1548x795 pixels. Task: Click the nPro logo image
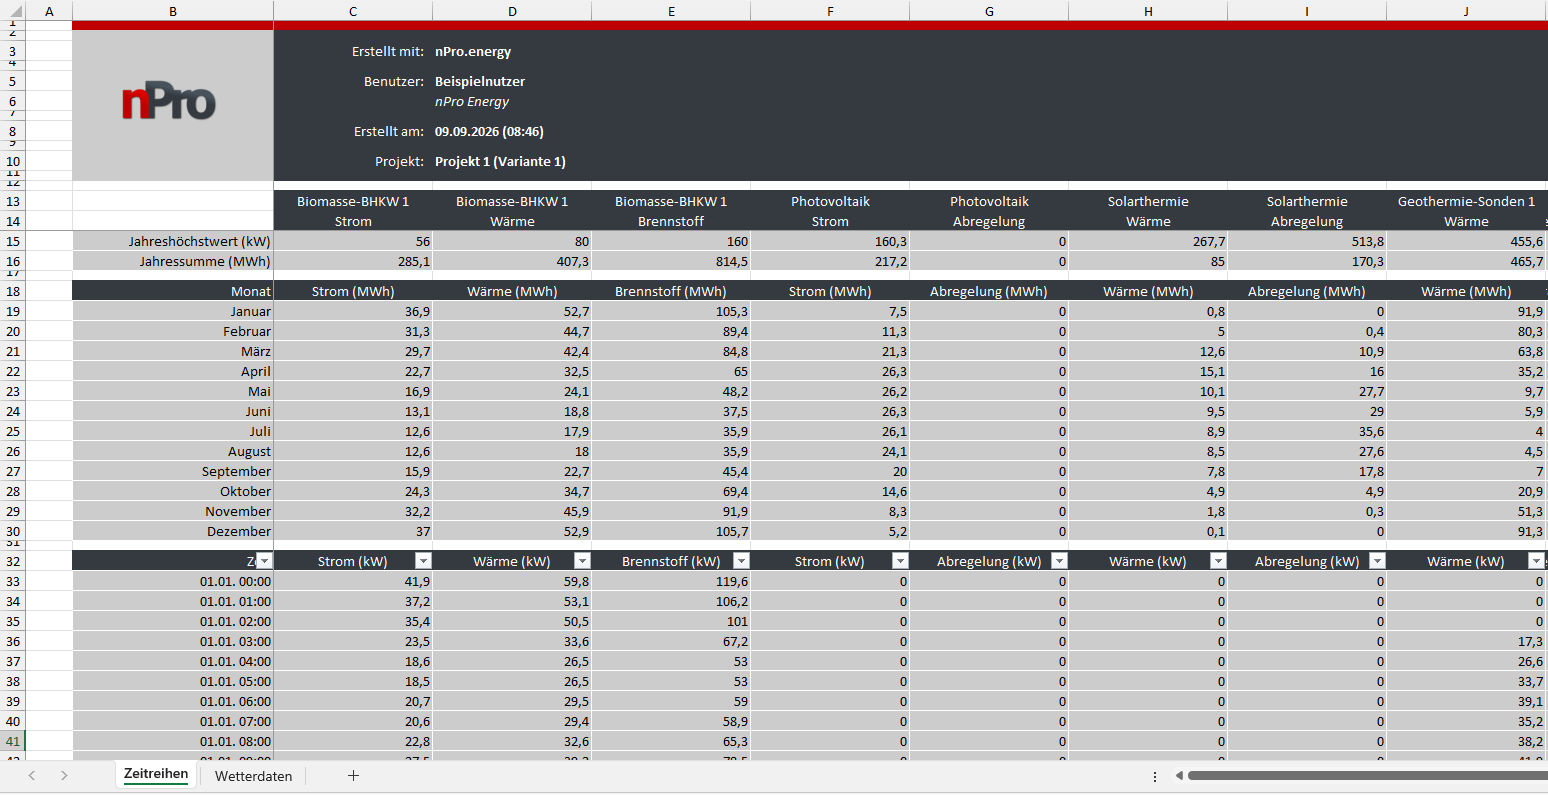point(169,103)
